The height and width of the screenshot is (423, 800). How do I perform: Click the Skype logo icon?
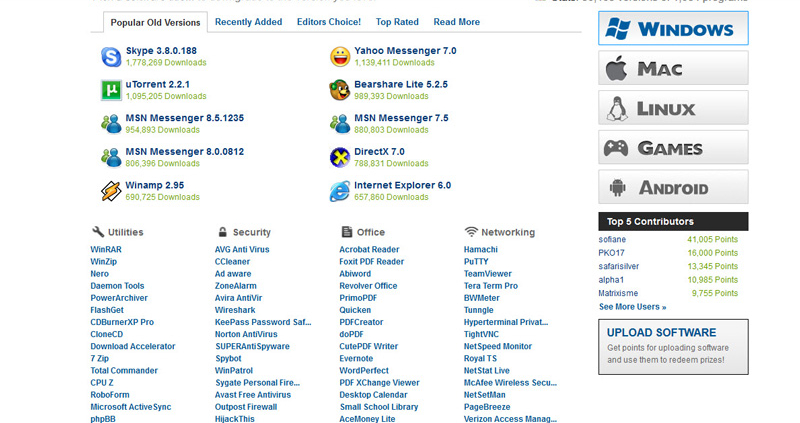point(111,57)
